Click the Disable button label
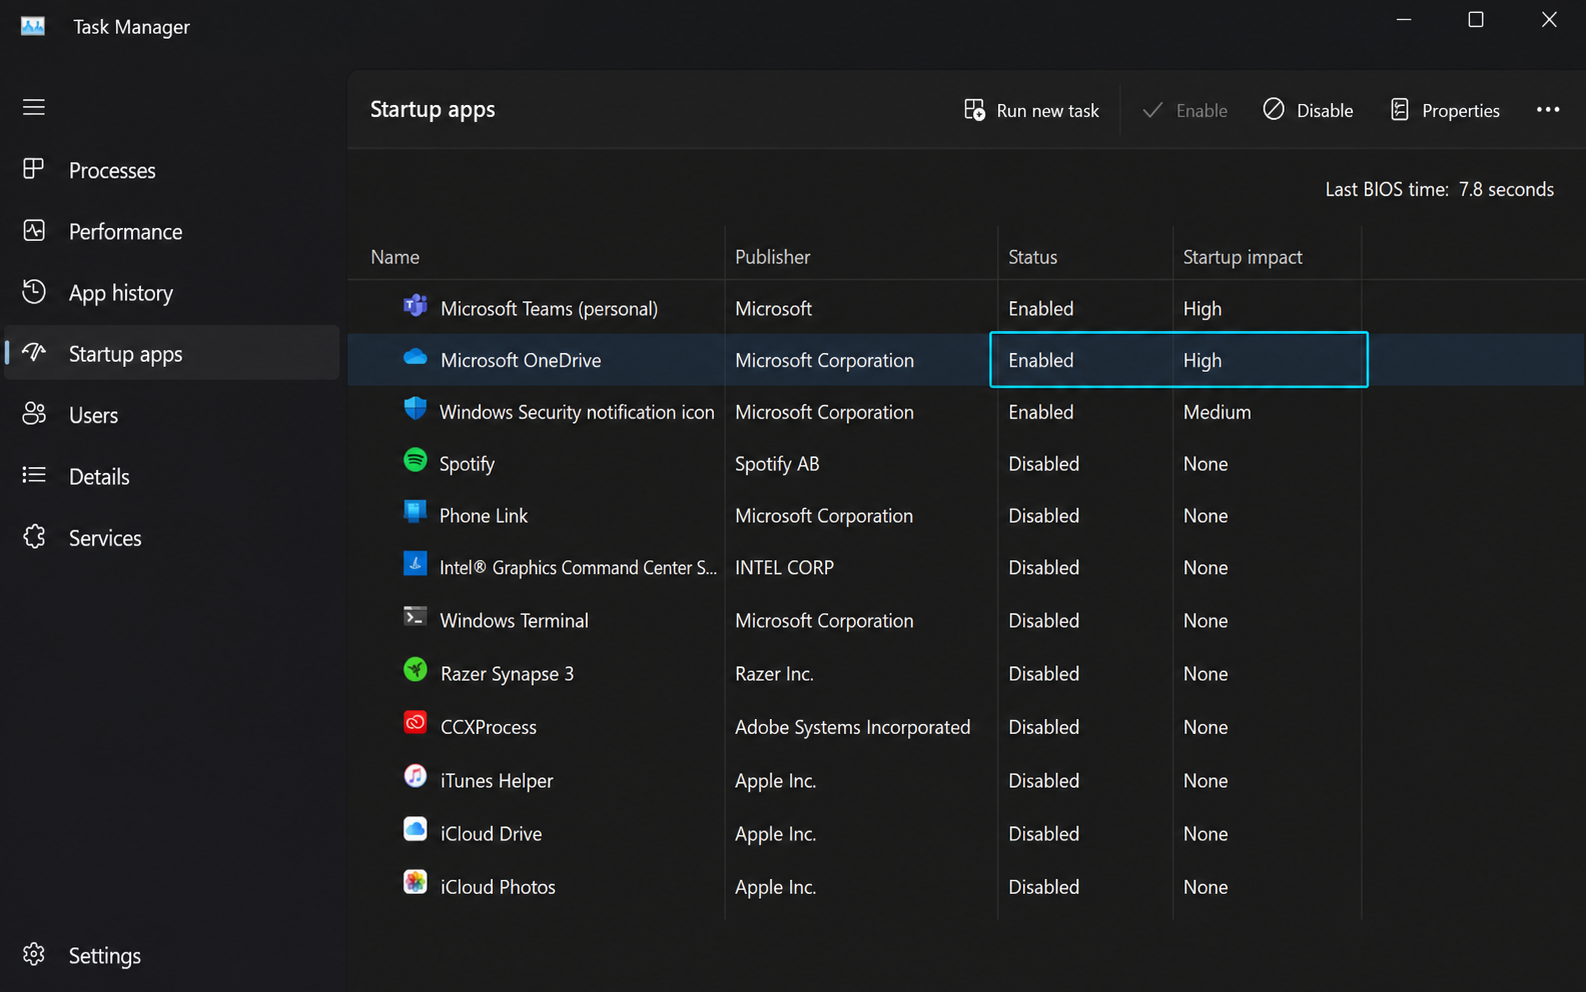Image resolution: width=1586 pixels, height=992 pixels. (1324, 111)
